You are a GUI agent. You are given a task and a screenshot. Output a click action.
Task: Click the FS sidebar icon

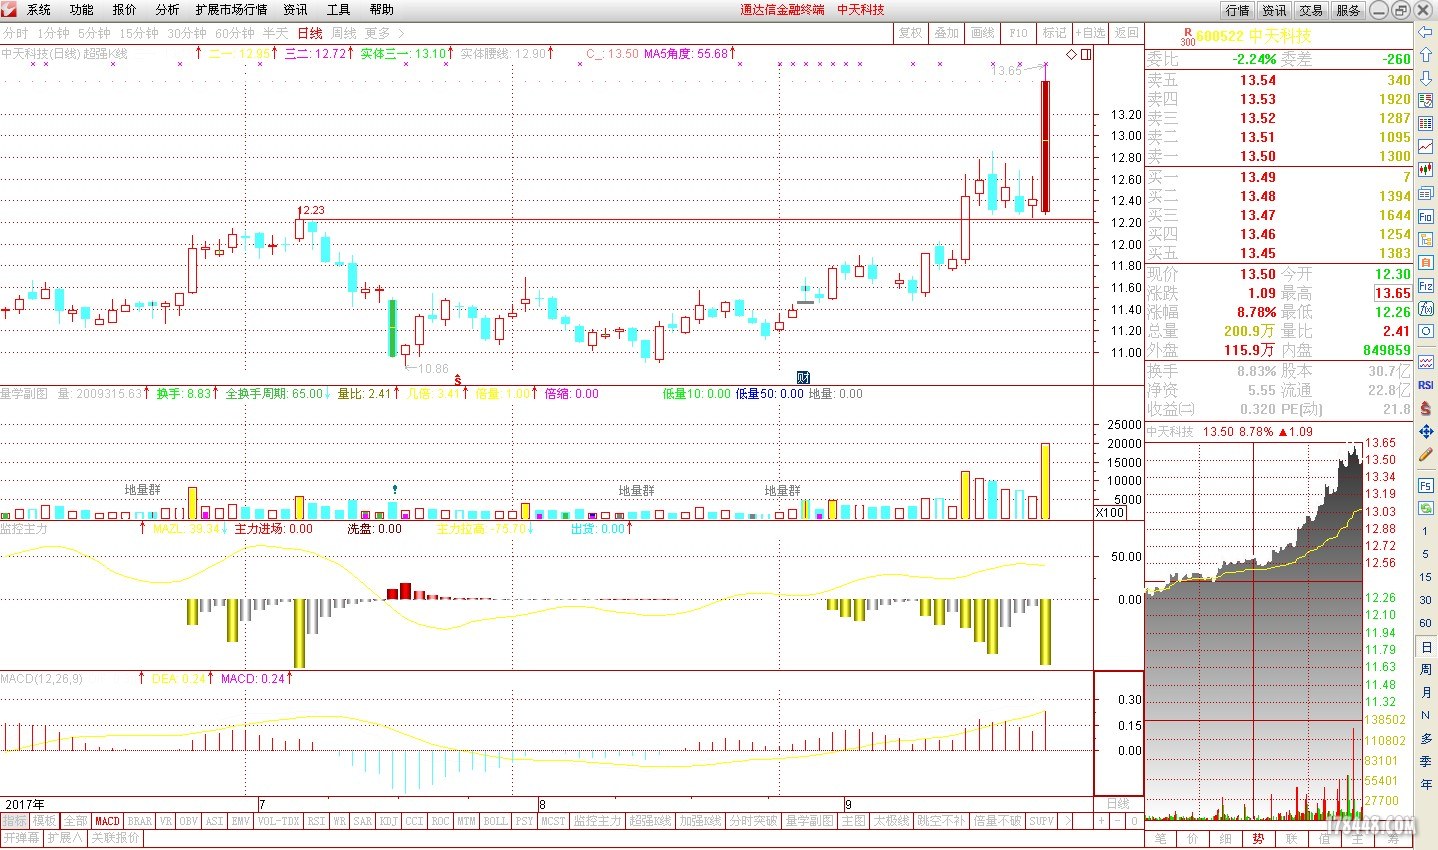pos(1426,485)
